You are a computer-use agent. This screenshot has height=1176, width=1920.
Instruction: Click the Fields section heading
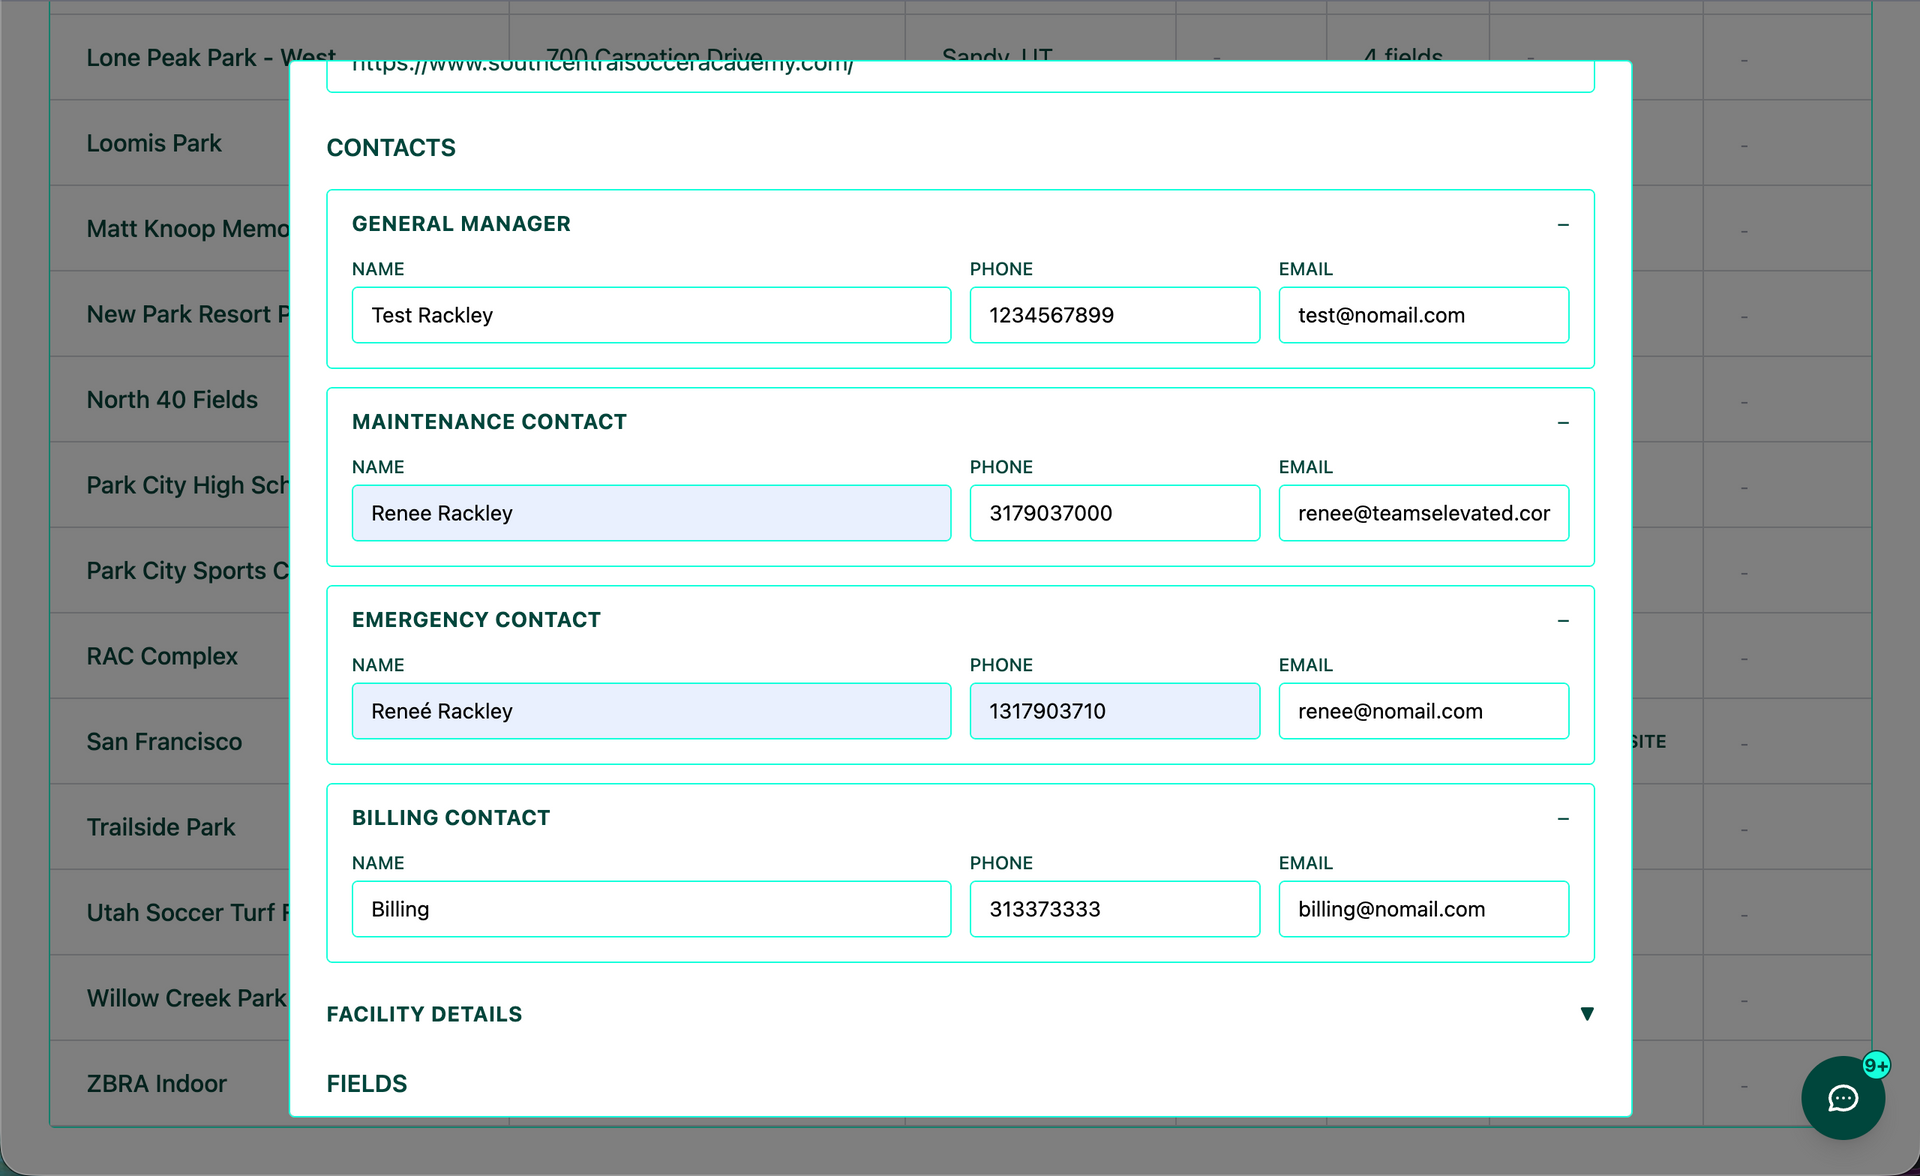[x=367, y=1084]
